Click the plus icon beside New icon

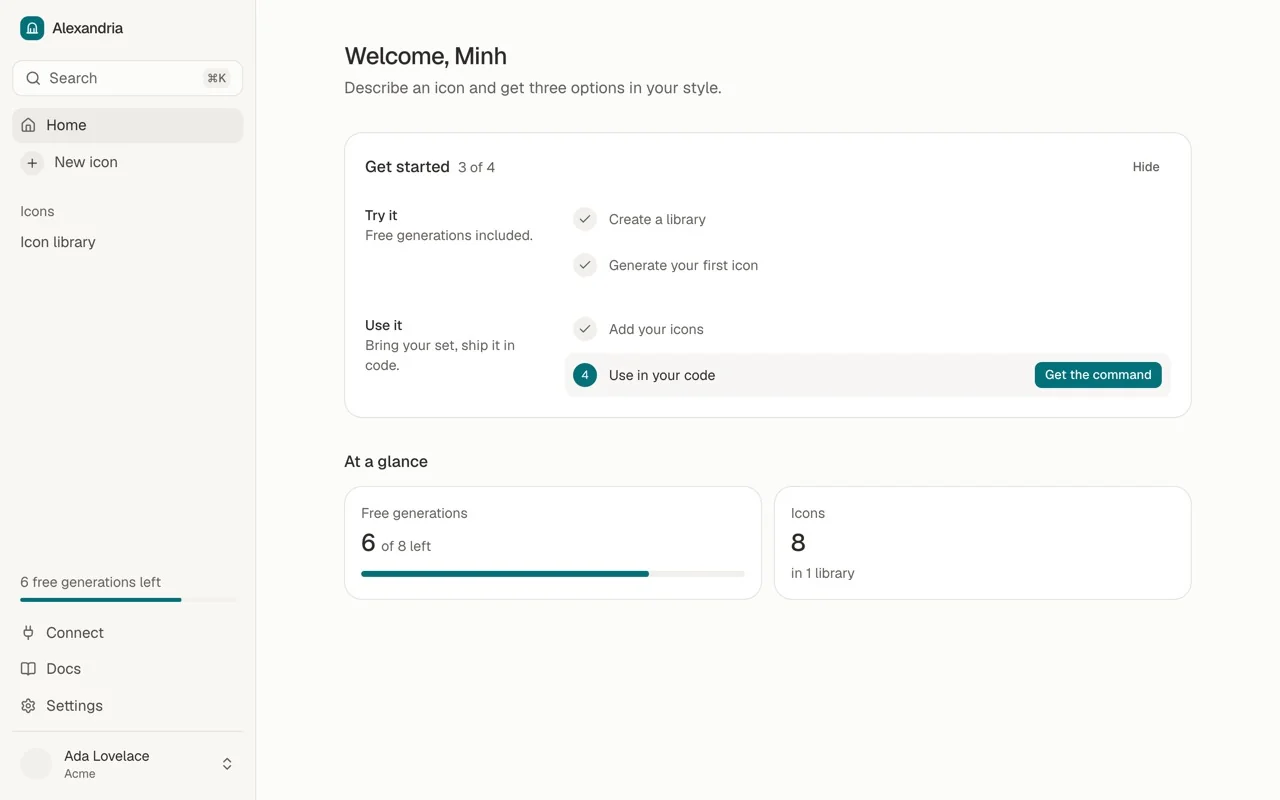click(32, 162)
